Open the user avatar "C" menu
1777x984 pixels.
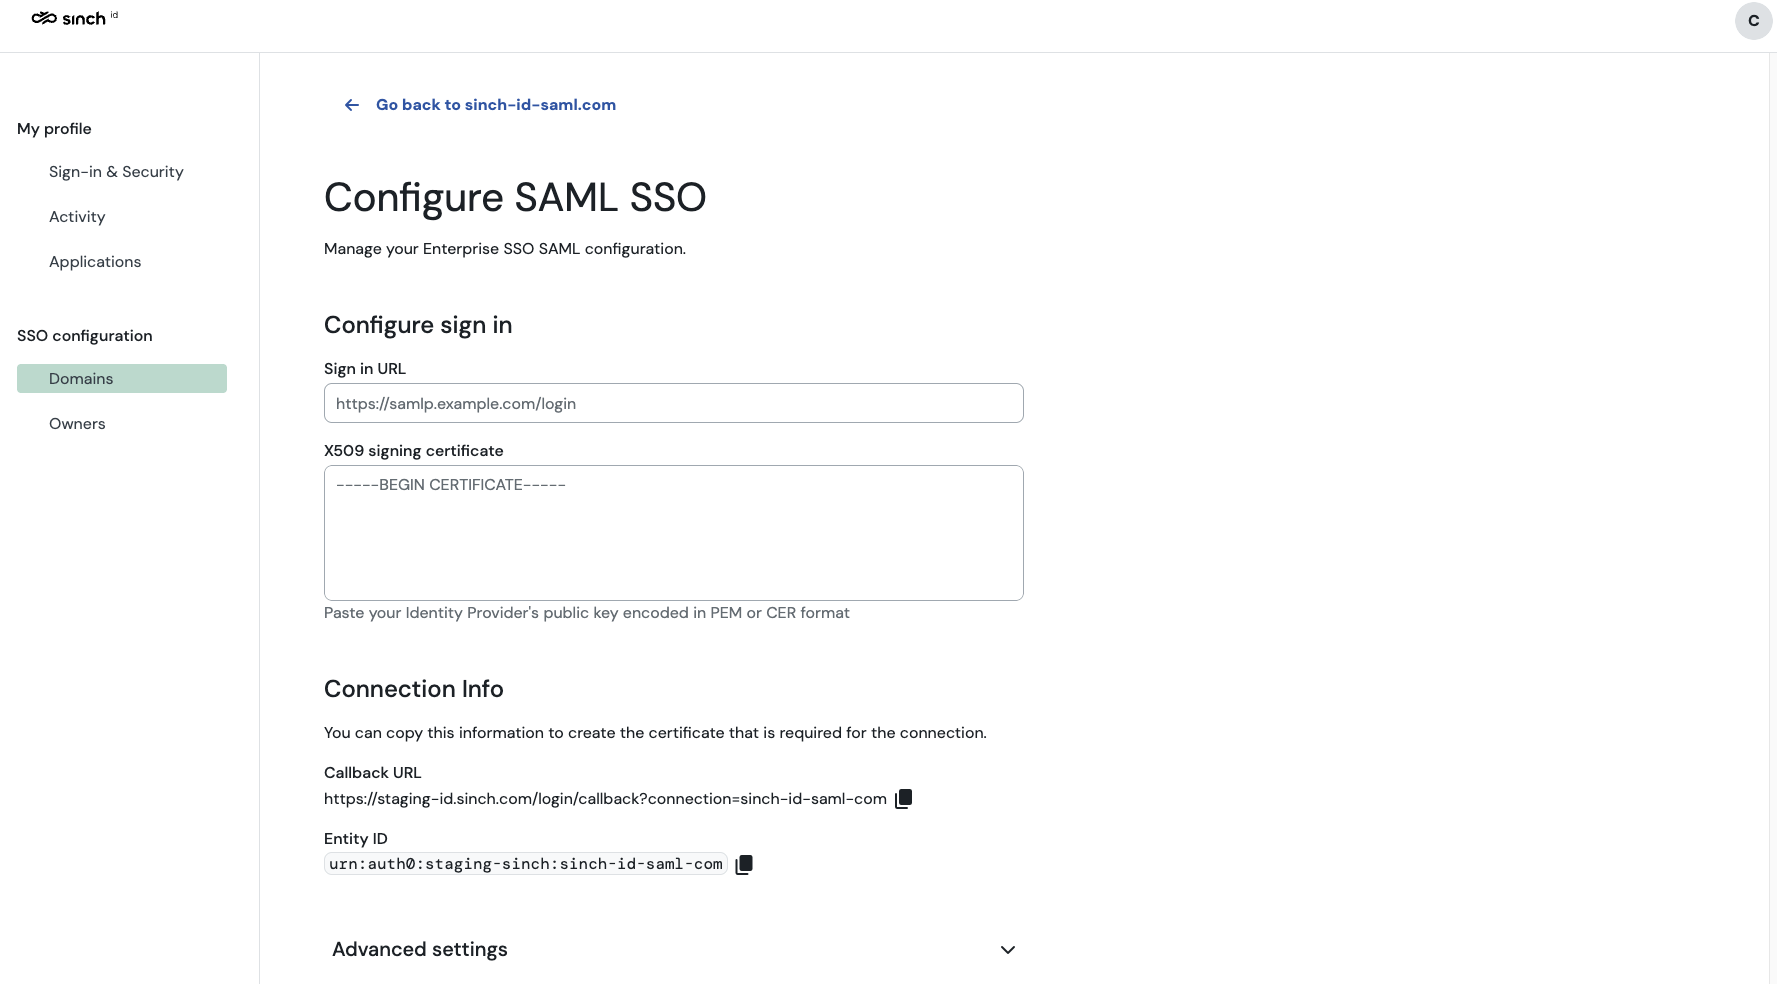pyautogui.click(x=1753, y=21)
